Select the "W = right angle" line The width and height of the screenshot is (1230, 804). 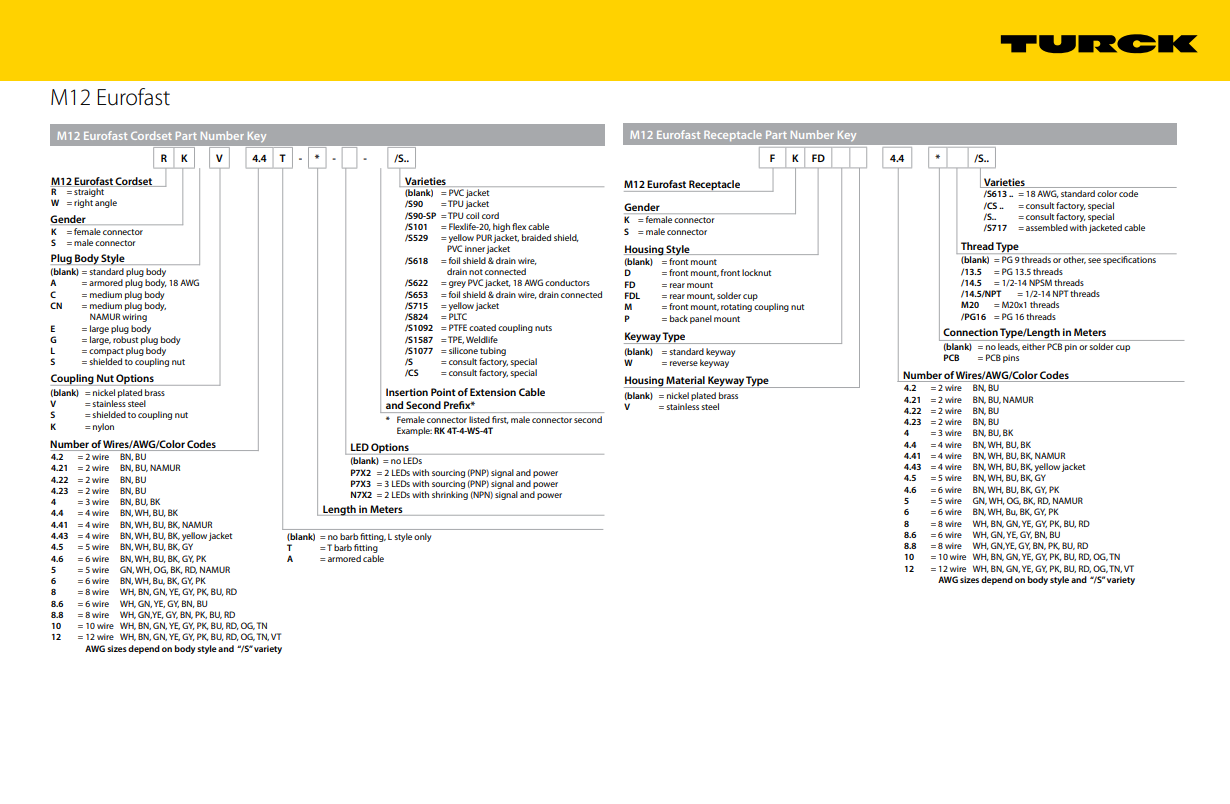click(x=84, y=203)
